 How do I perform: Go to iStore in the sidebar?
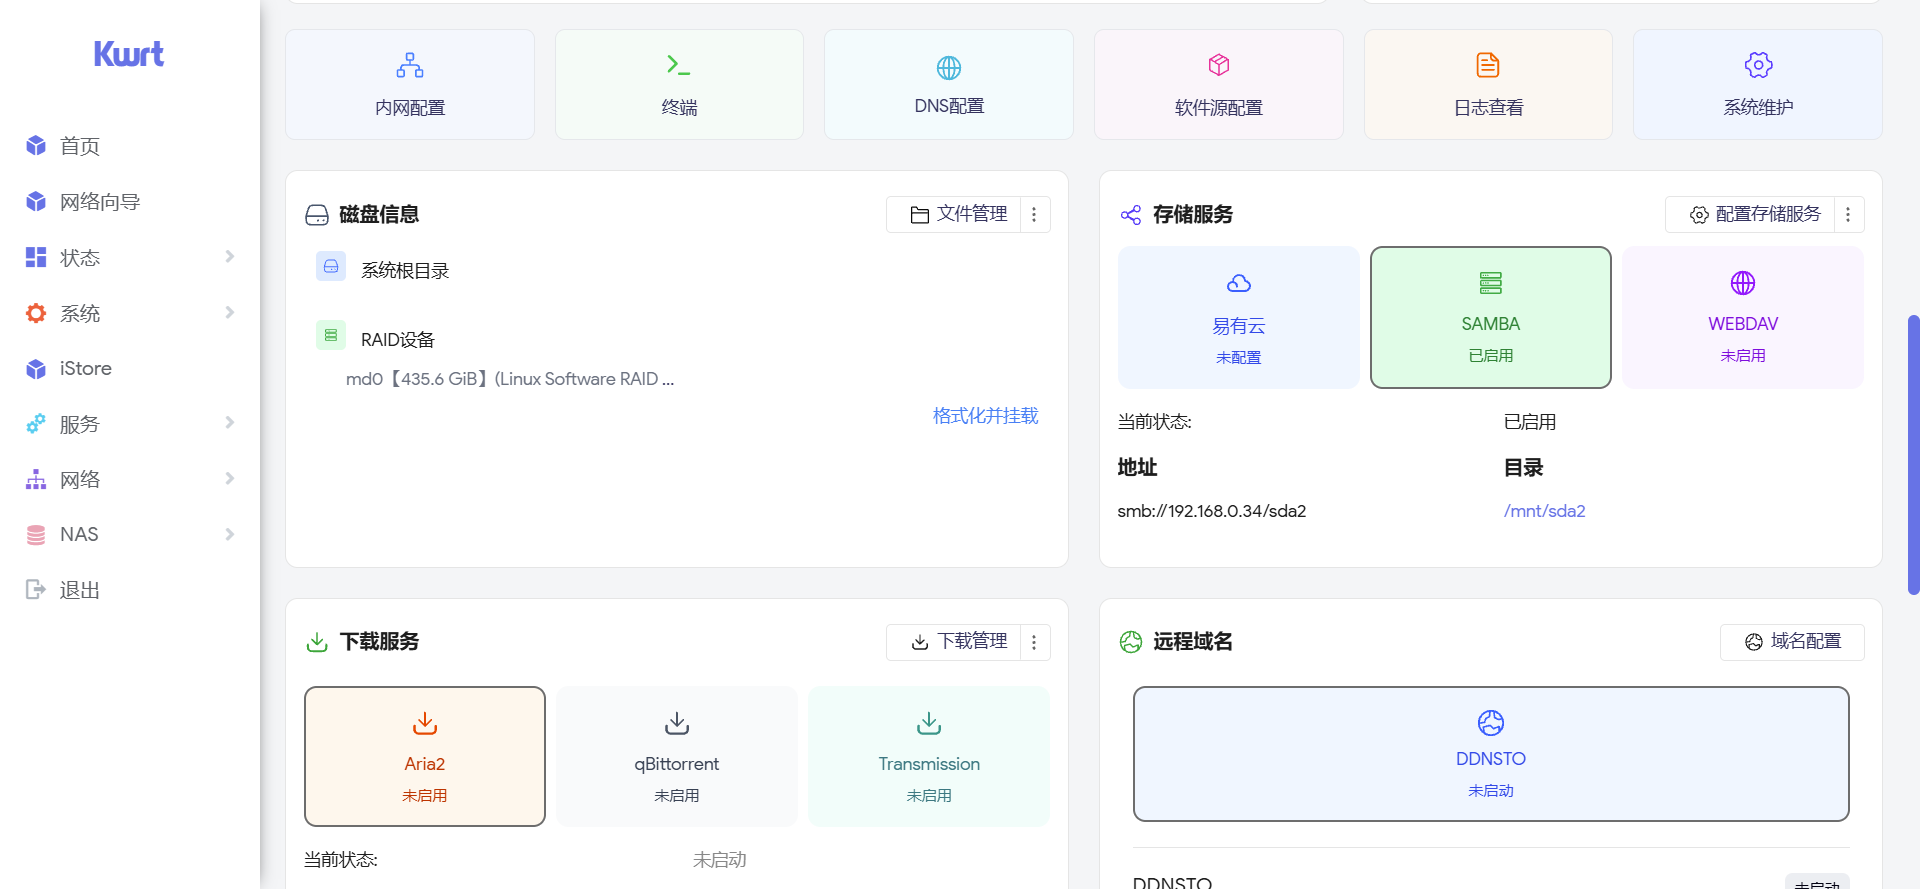point(86,369)
